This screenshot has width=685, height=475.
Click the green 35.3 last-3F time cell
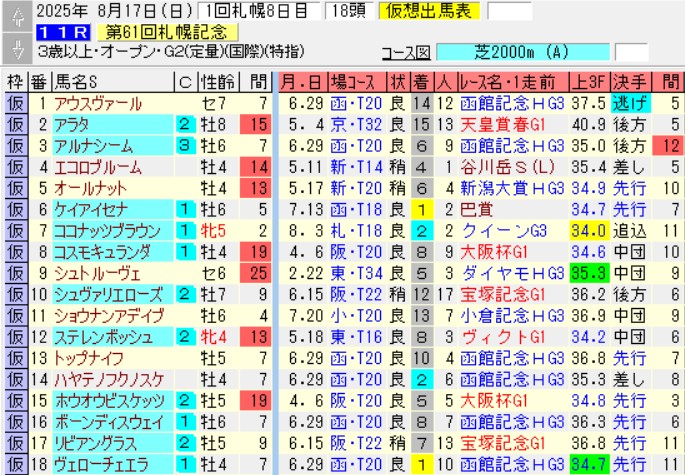click(589, 273)
